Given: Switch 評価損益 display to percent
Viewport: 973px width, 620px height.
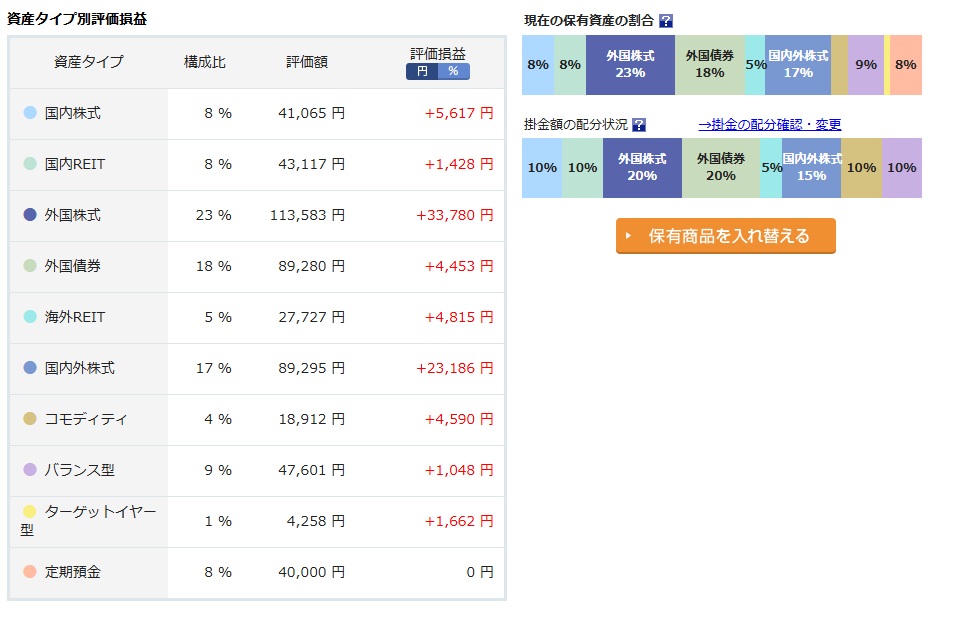Looking at the screenshot, I should point(454,71).
